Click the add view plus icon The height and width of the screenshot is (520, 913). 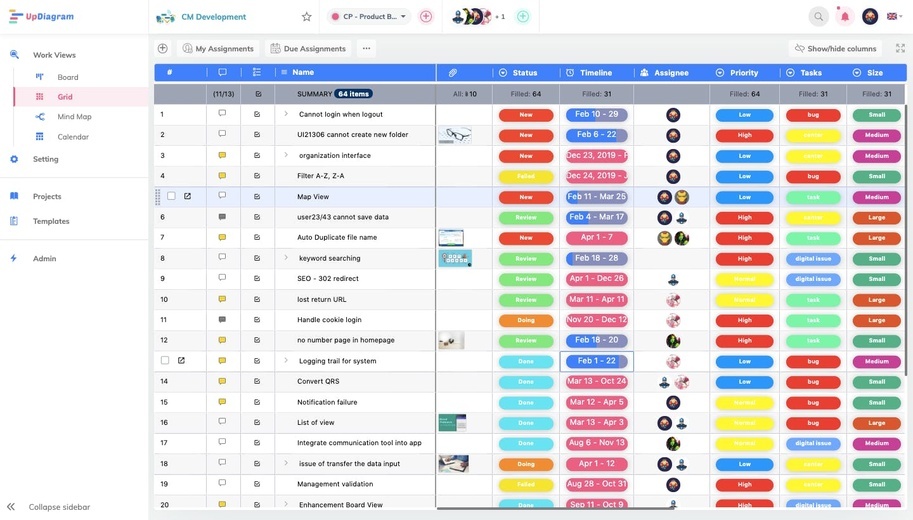click(x=162, y=48)
